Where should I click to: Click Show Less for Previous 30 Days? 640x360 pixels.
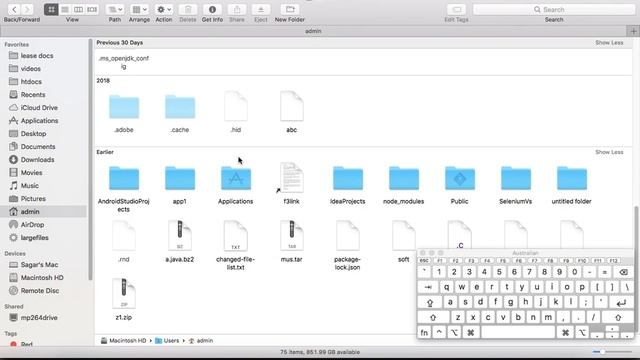[609, 42]
